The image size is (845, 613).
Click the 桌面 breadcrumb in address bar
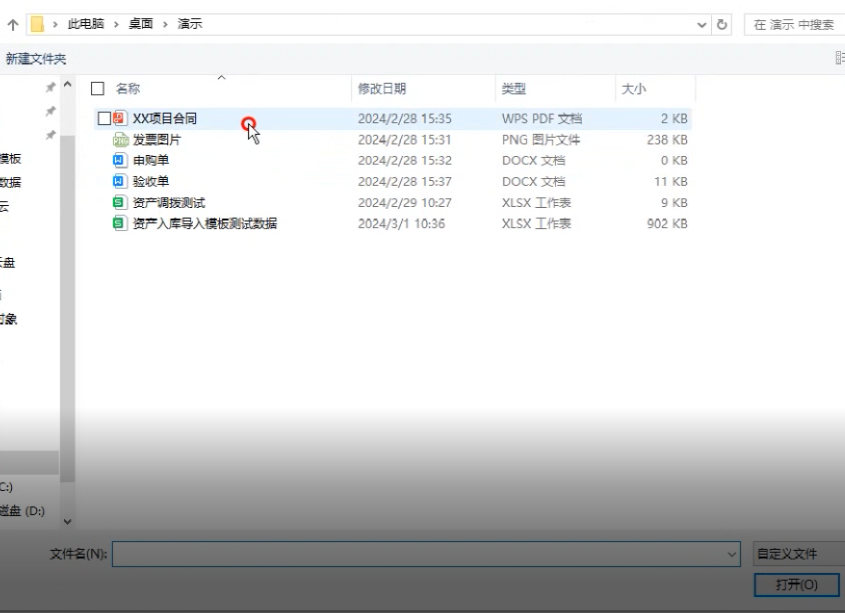point(141,24)
